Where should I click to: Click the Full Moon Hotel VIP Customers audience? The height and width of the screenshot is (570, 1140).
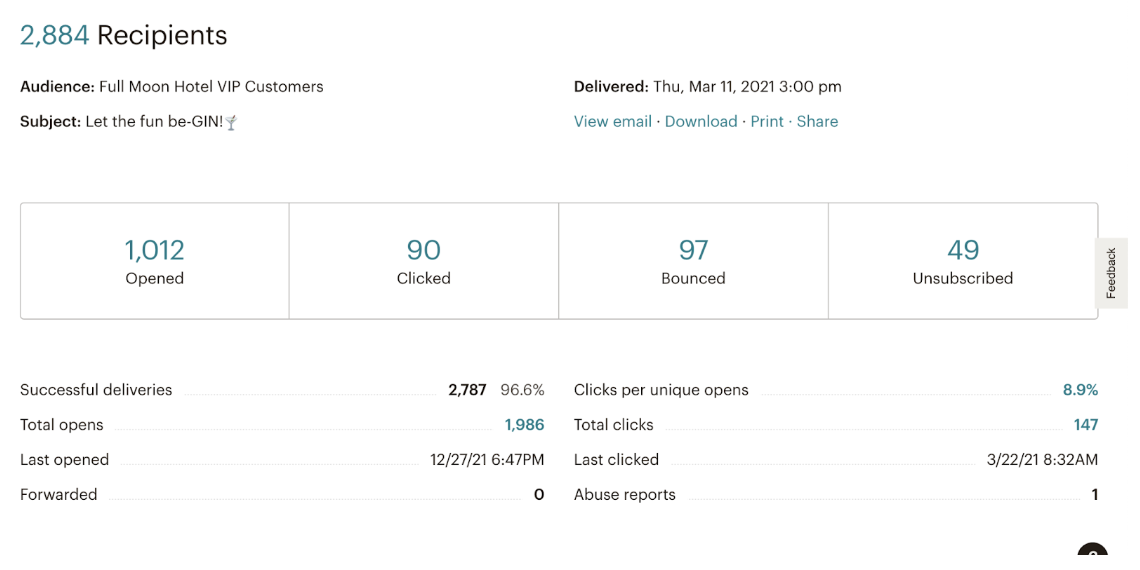point(211,87)
